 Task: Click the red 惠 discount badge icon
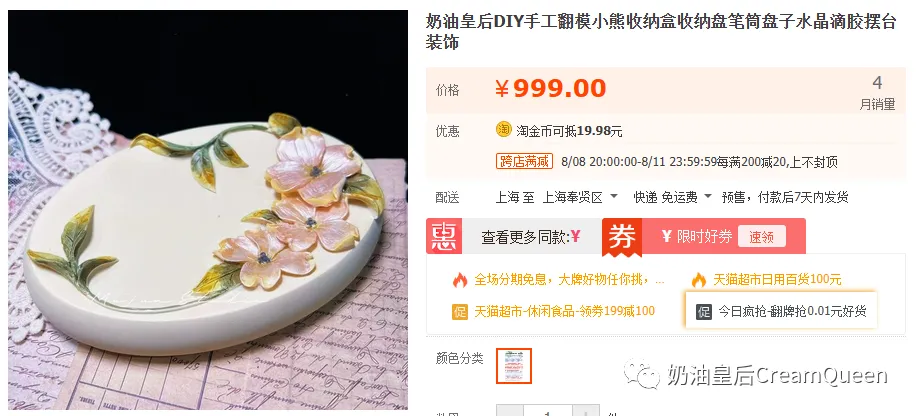444,236
